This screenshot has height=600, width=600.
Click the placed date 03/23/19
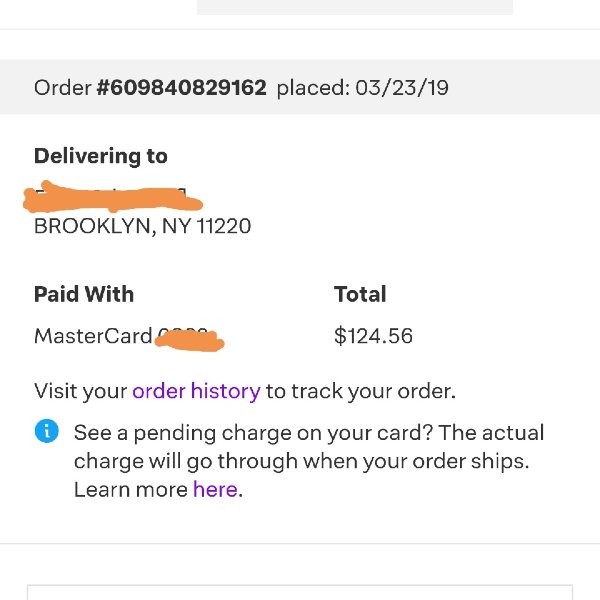pyautogui.click(x=402, y=88)
